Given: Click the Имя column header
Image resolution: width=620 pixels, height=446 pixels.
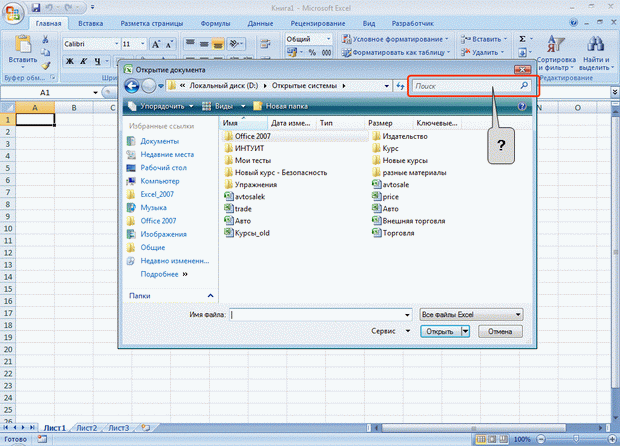Looking at the screenshot, I should (x=243, y=123).
